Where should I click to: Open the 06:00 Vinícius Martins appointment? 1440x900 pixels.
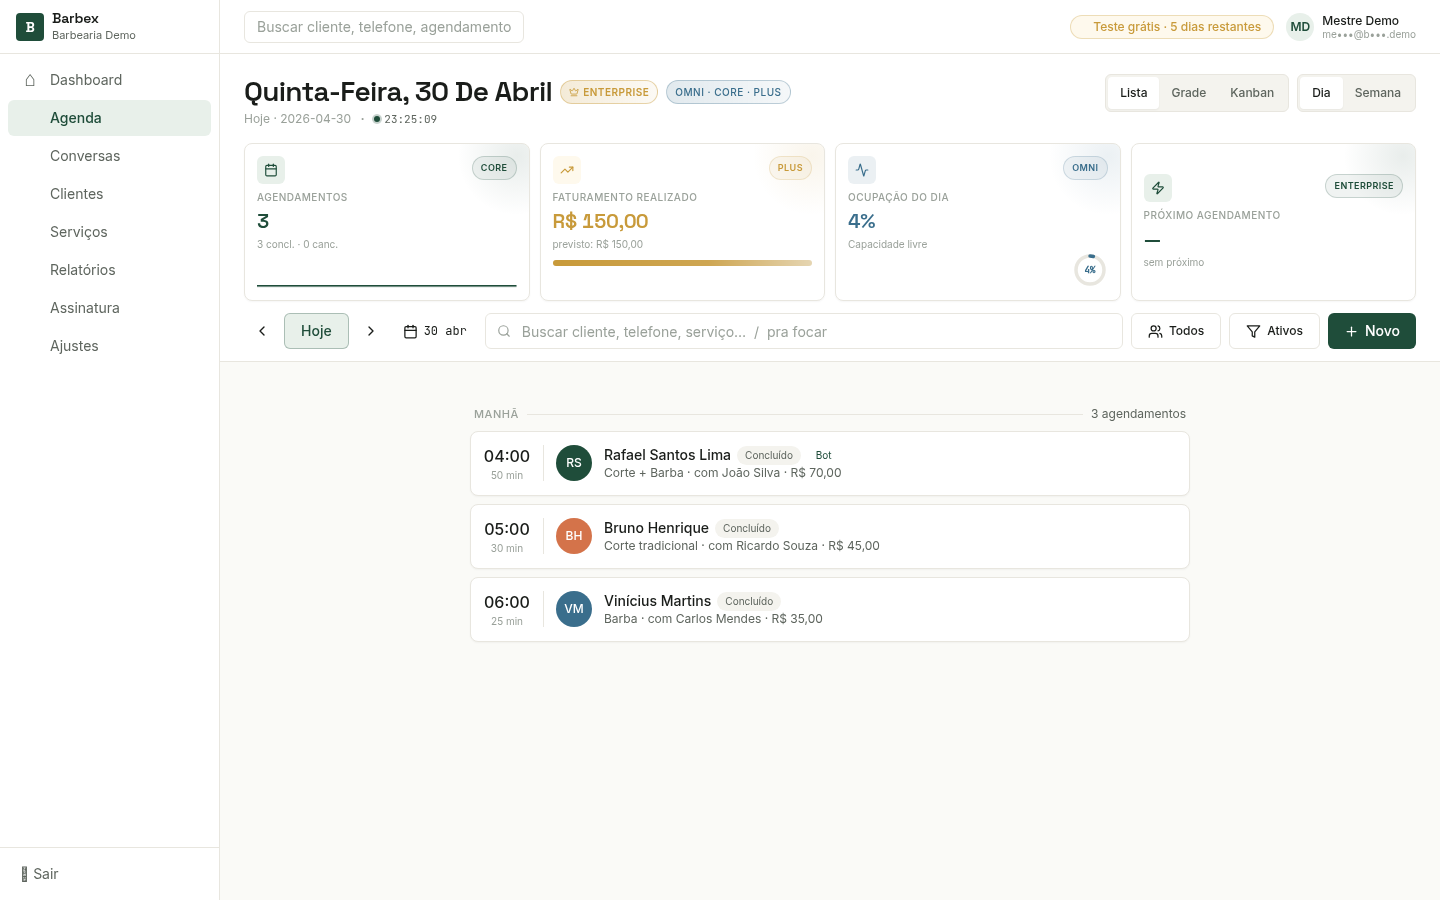[x=830, y=609]
